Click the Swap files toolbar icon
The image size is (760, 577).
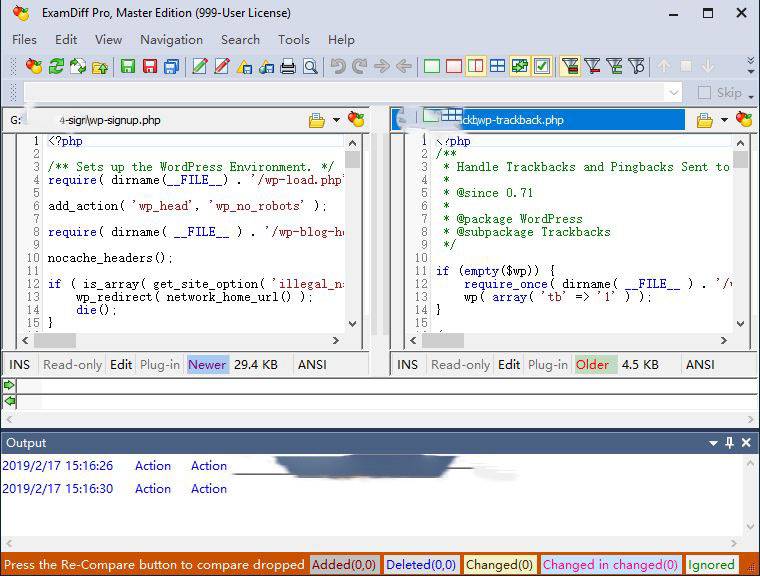point(78,66)
